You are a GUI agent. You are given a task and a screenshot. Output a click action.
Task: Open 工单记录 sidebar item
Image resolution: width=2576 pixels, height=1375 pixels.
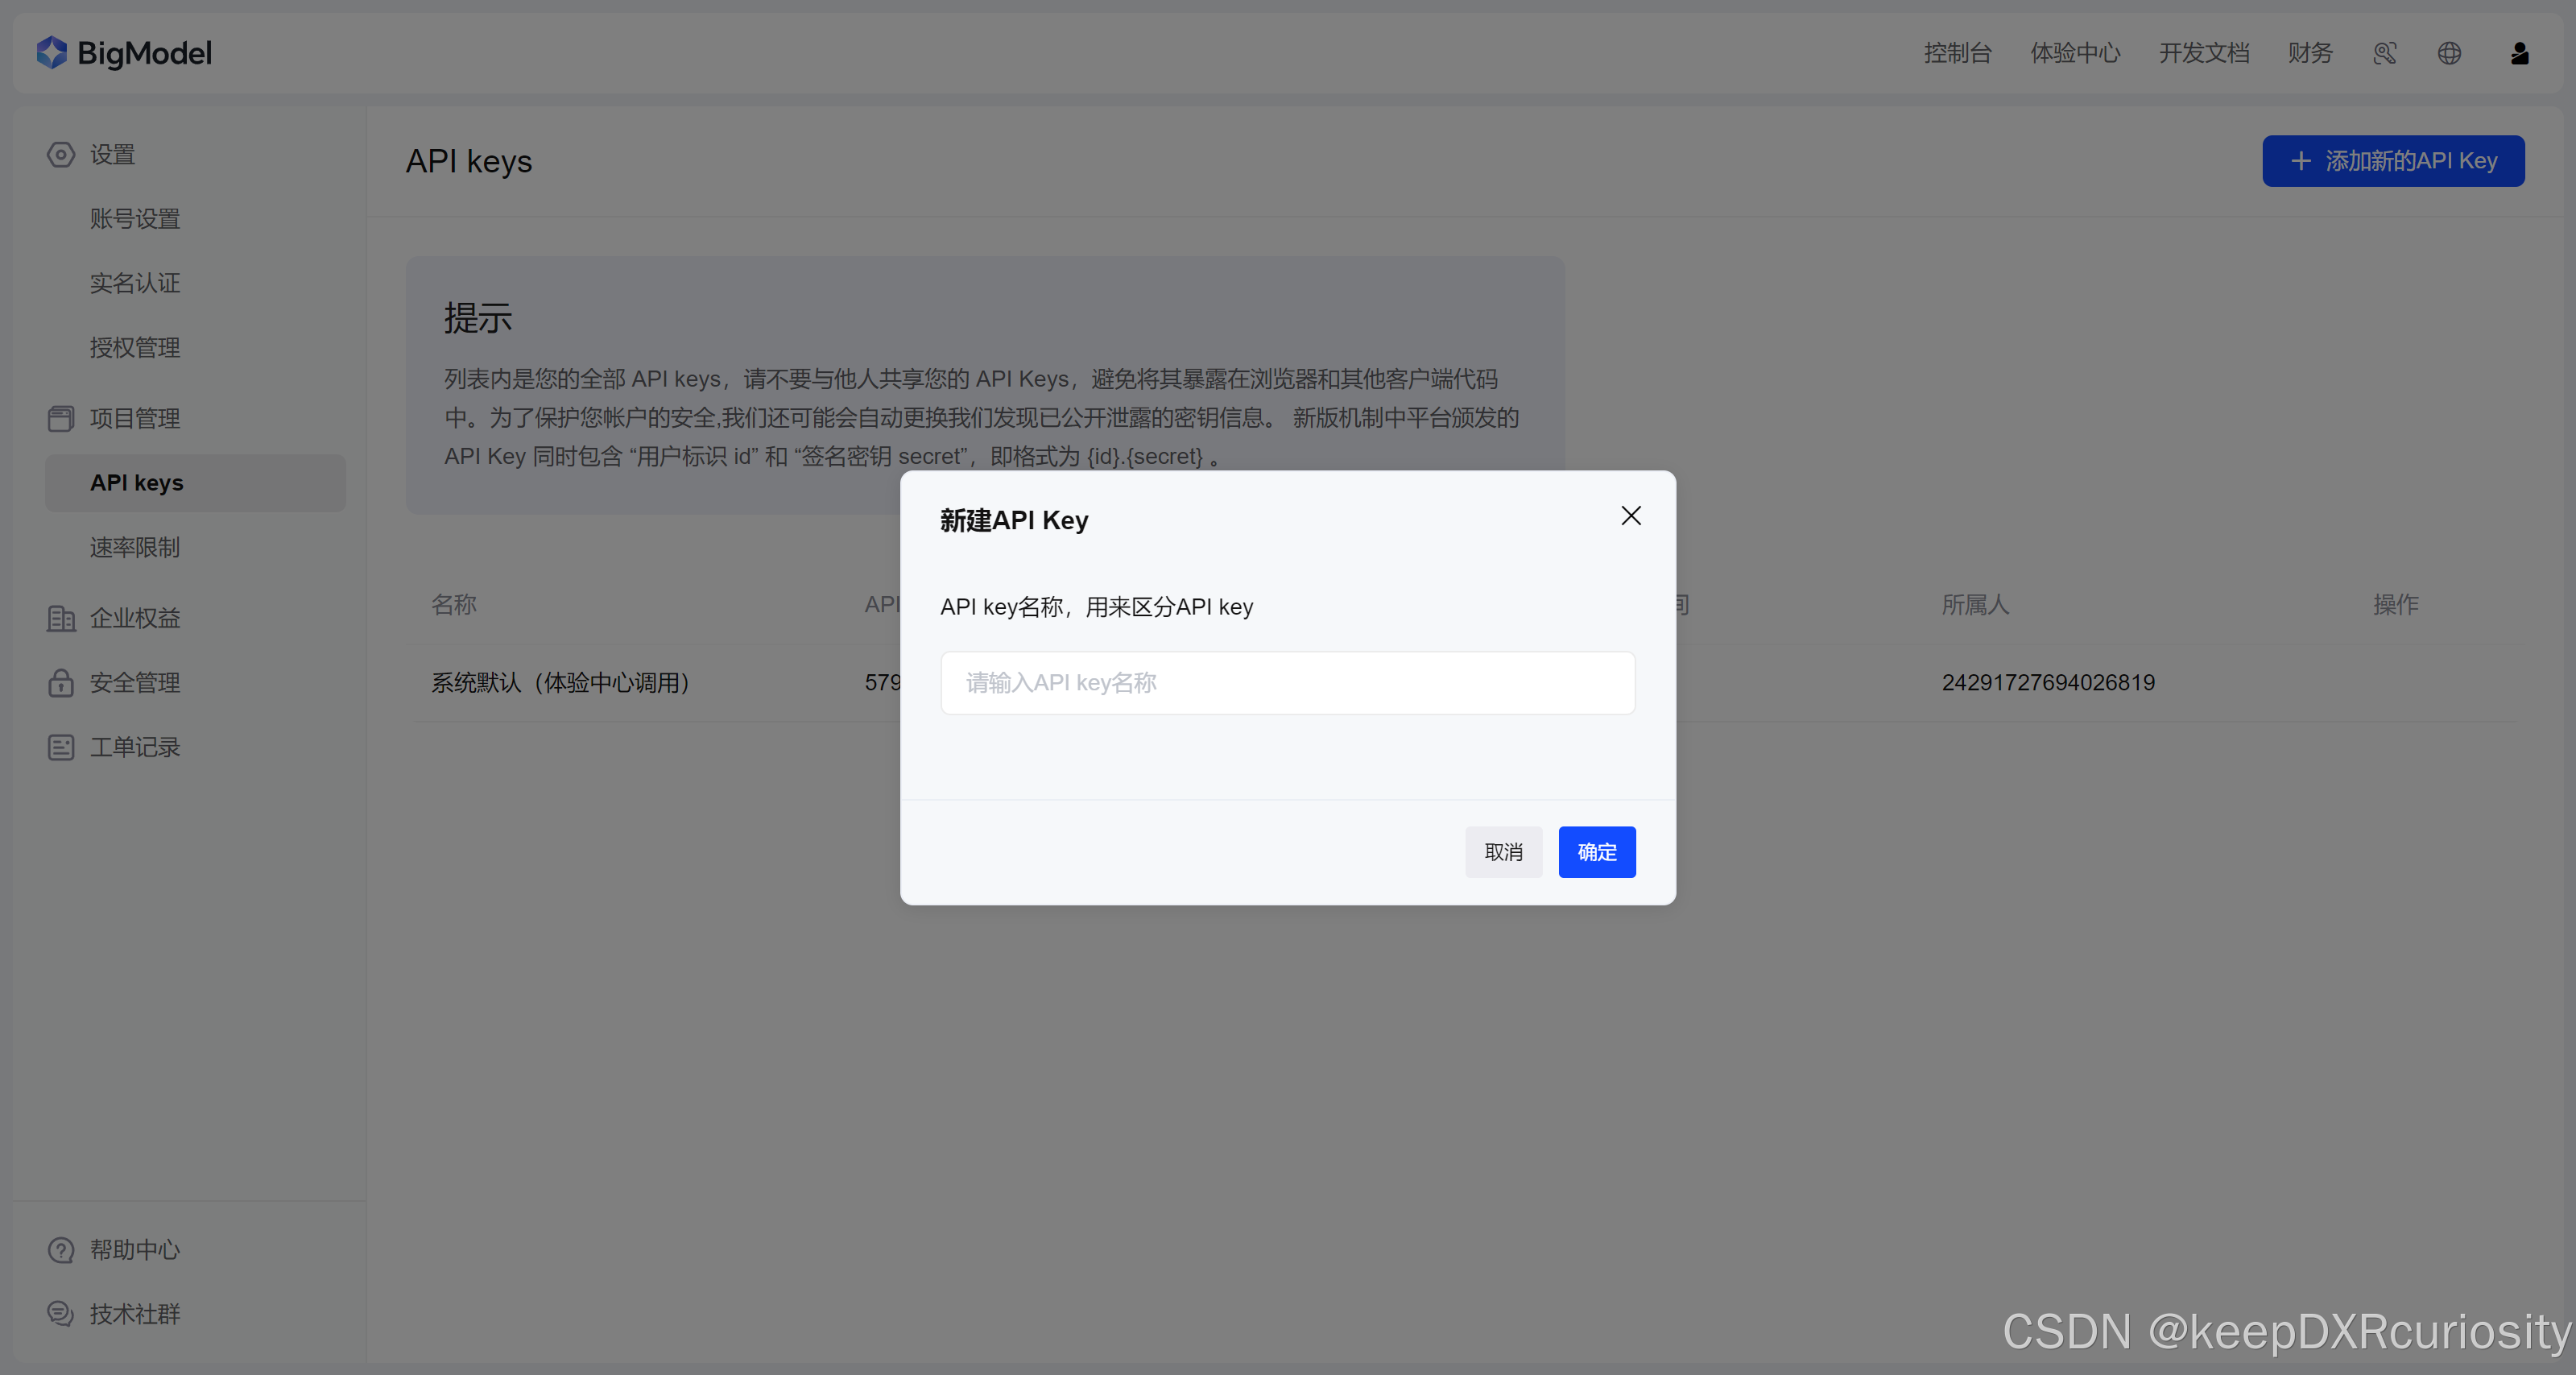pos(135,747)
